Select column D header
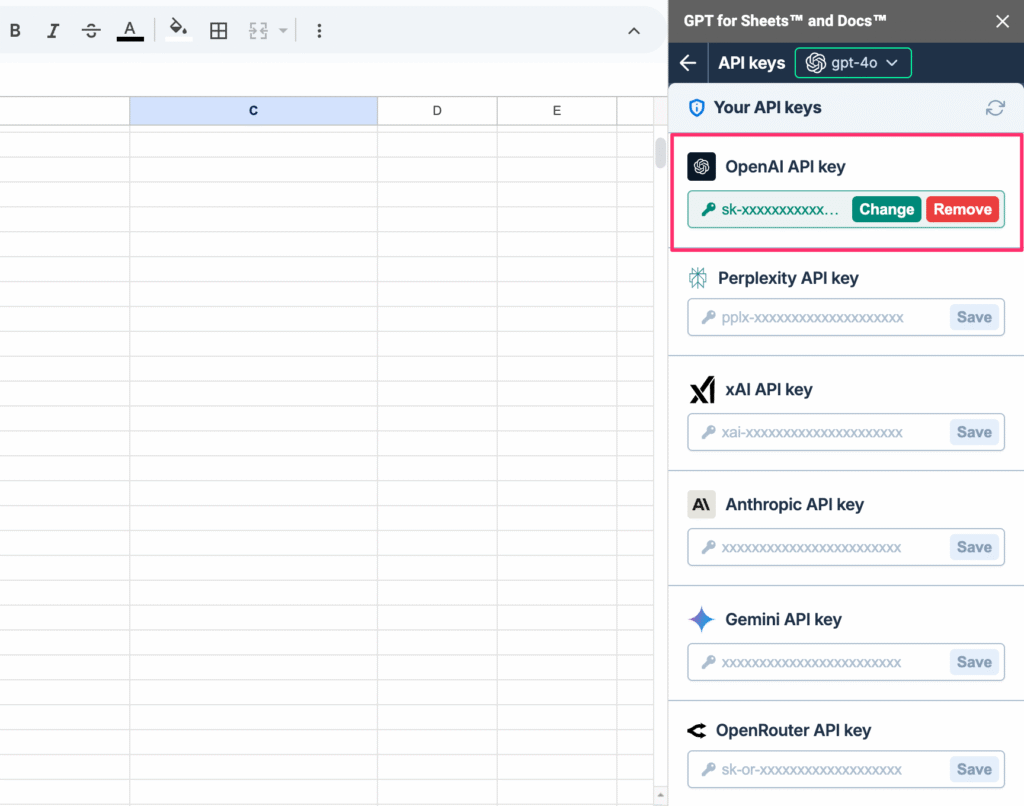 [x=437, y=110]
